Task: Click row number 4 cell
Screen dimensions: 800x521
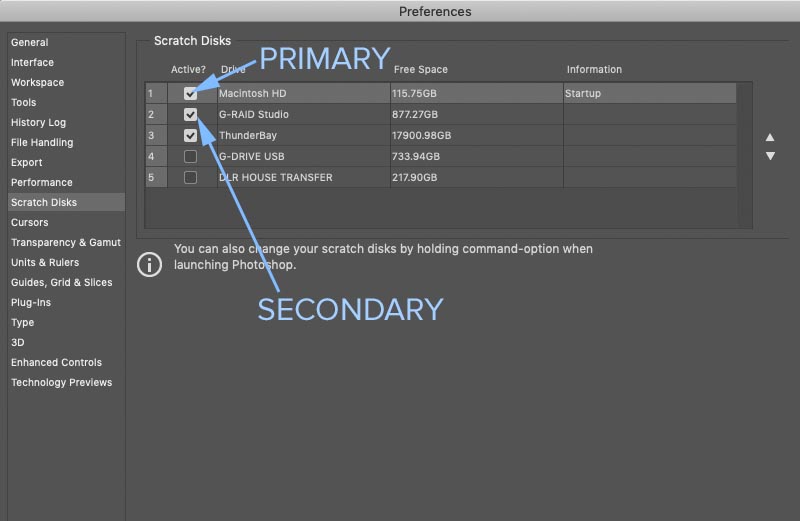Action: 156,156
